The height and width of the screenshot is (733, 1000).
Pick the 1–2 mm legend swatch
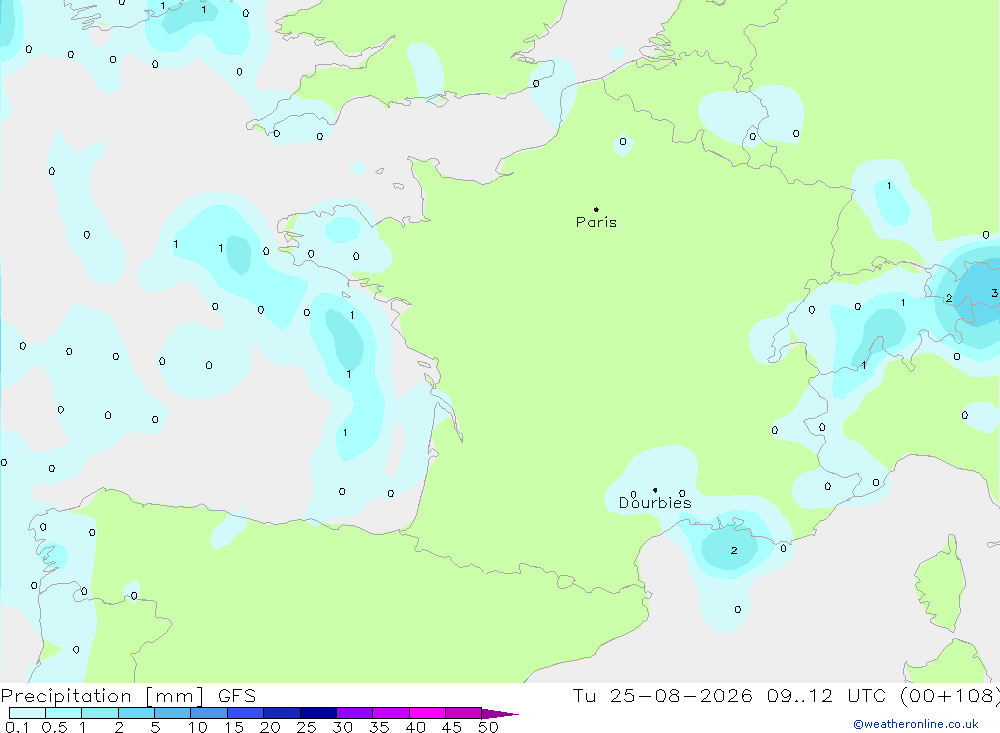pyautogui.click(x=100, y=713)
